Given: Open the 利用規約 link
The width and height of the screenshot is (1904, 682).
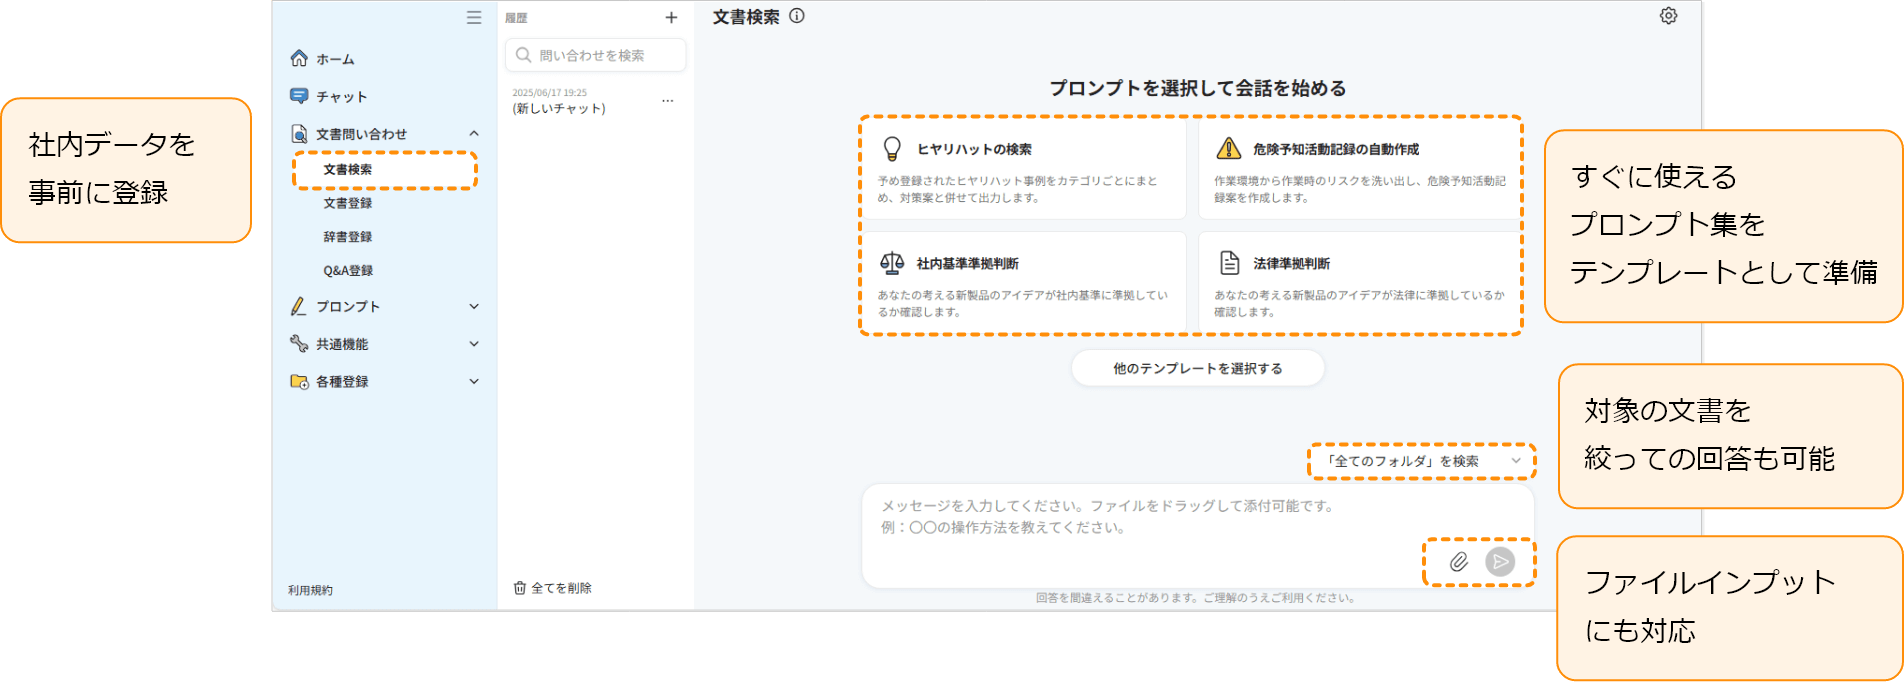Looking at the screenshot, I should [x=310, y=590].
